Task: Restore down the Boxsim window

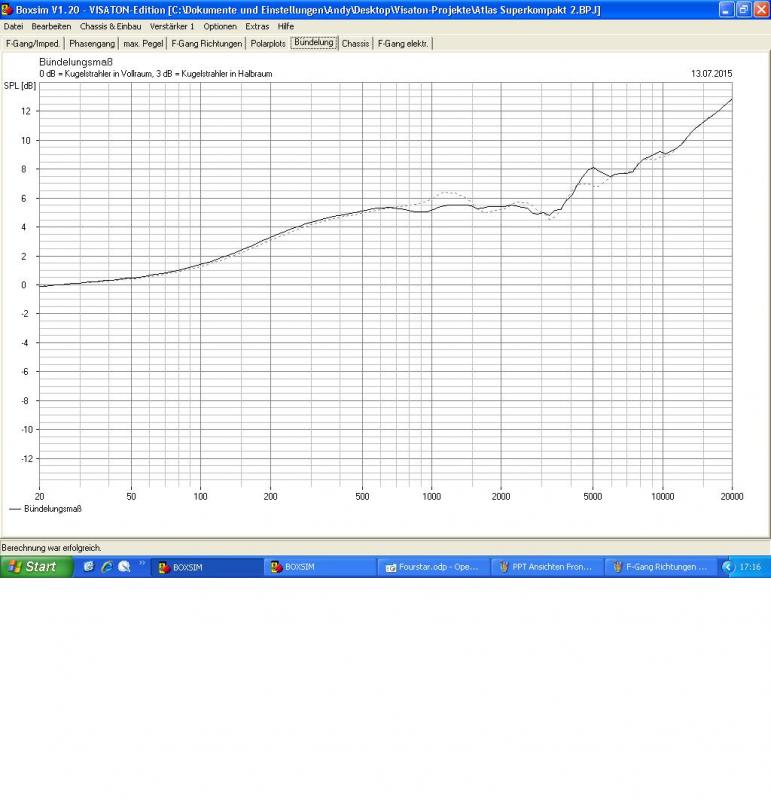Action: 743,9
